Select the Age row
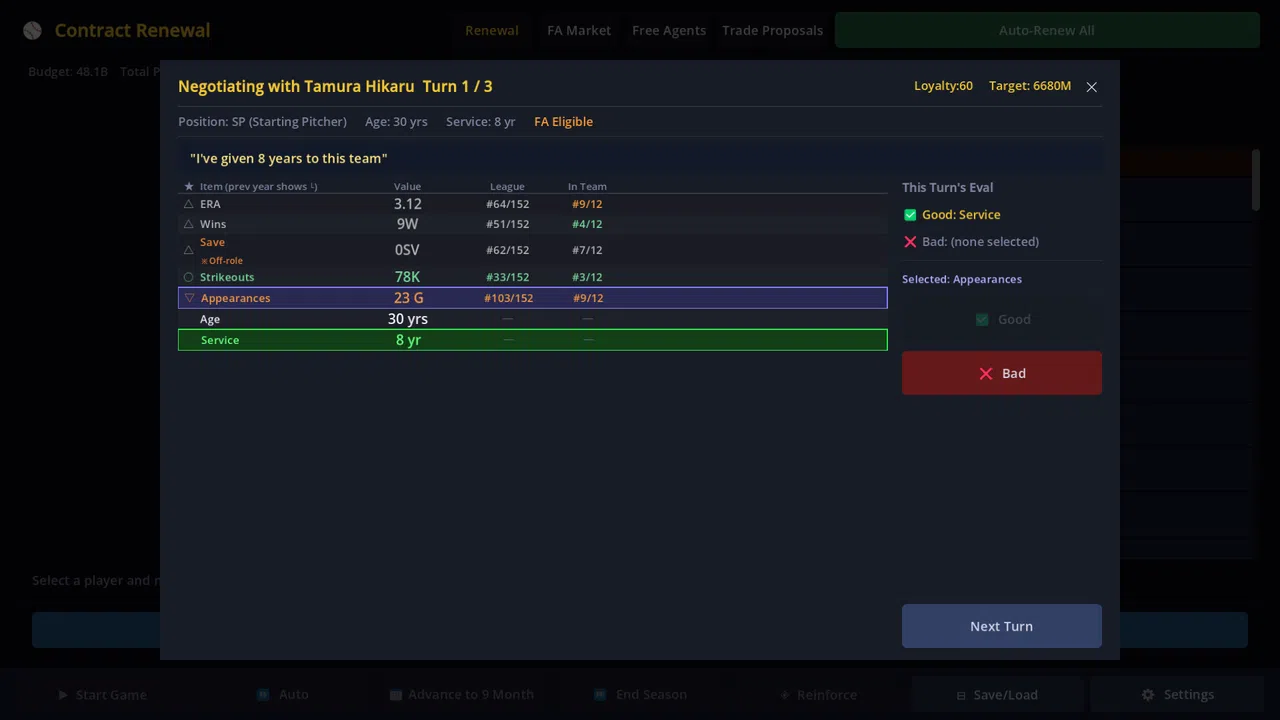 (533, 319)
